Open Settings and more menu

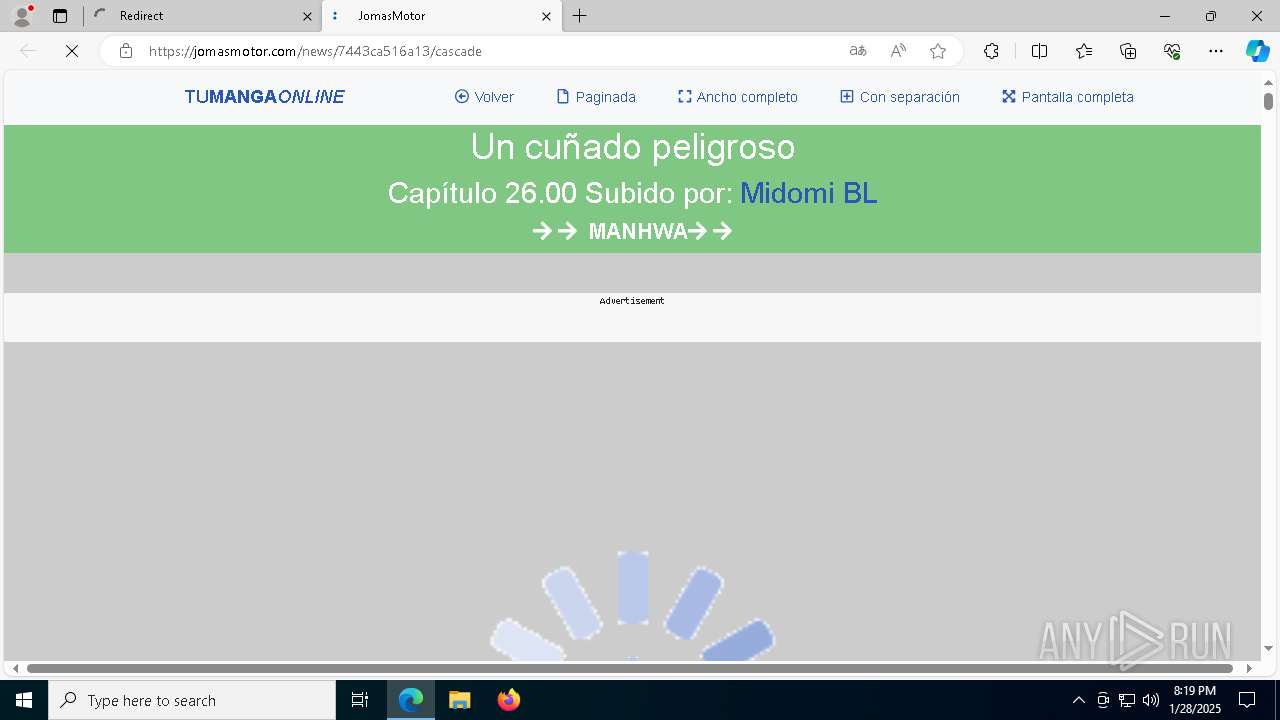(x=1216, y=51)
